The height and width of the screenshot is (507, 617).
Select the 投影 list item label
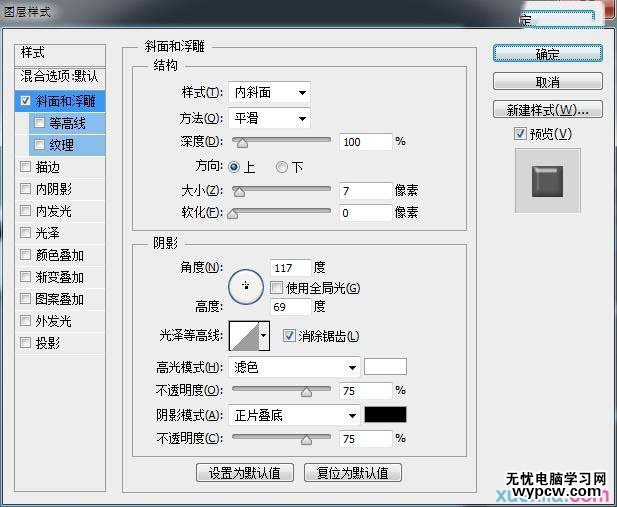coord(48,343)
